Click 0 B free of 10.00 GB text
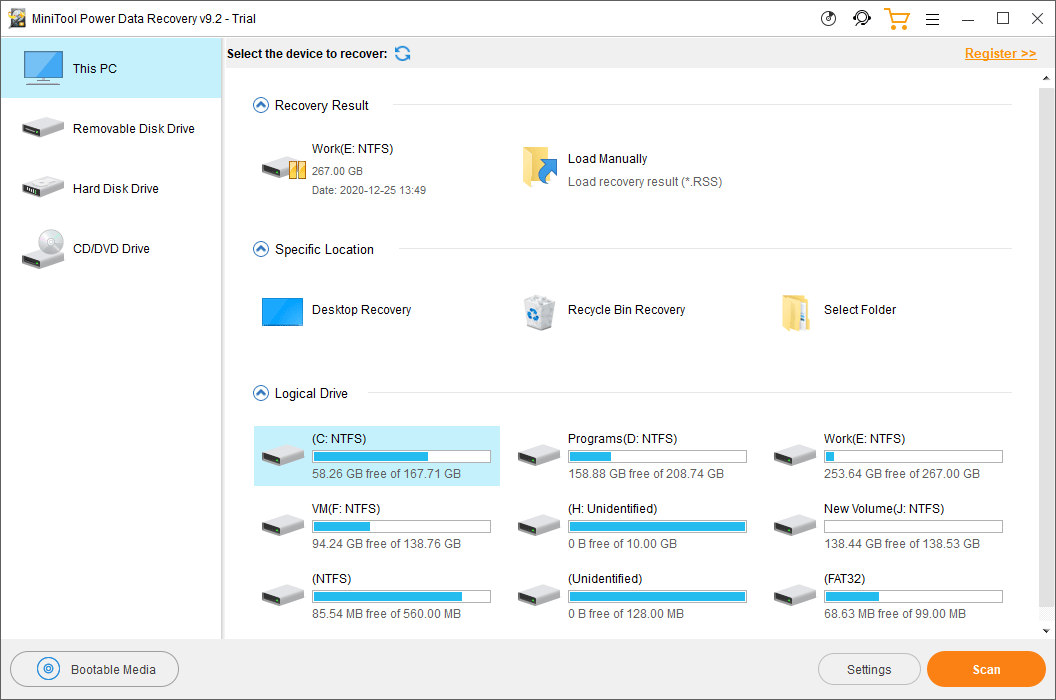This screenshot has width=1056, height=700. pos(622,544)
